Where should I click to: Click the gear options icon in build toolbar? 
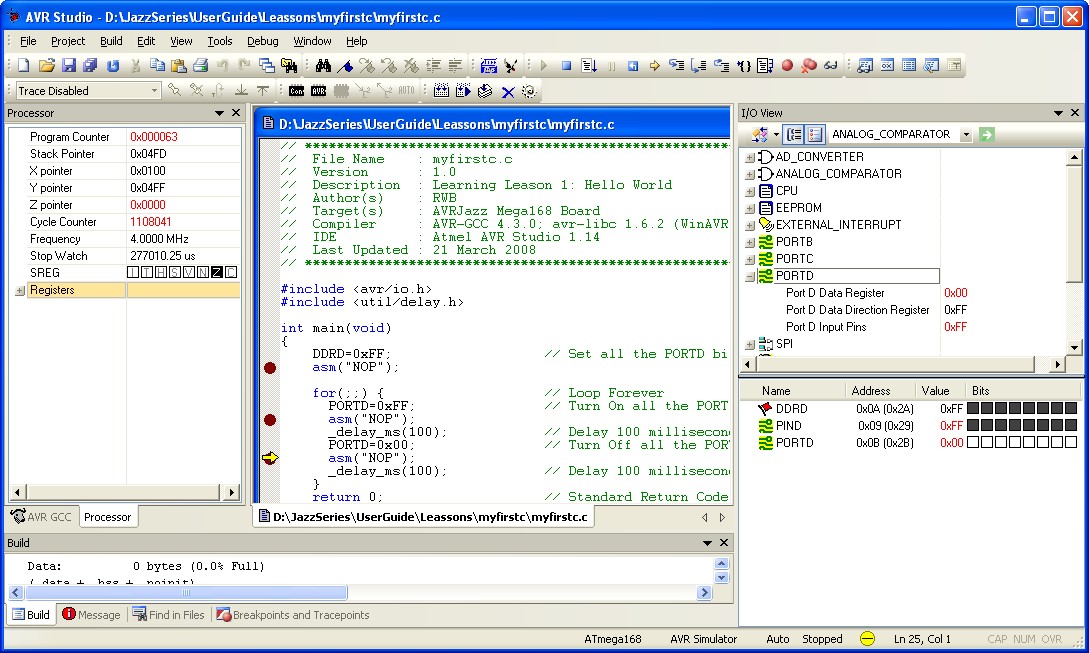pyautogui.click(x=529, y=91)
